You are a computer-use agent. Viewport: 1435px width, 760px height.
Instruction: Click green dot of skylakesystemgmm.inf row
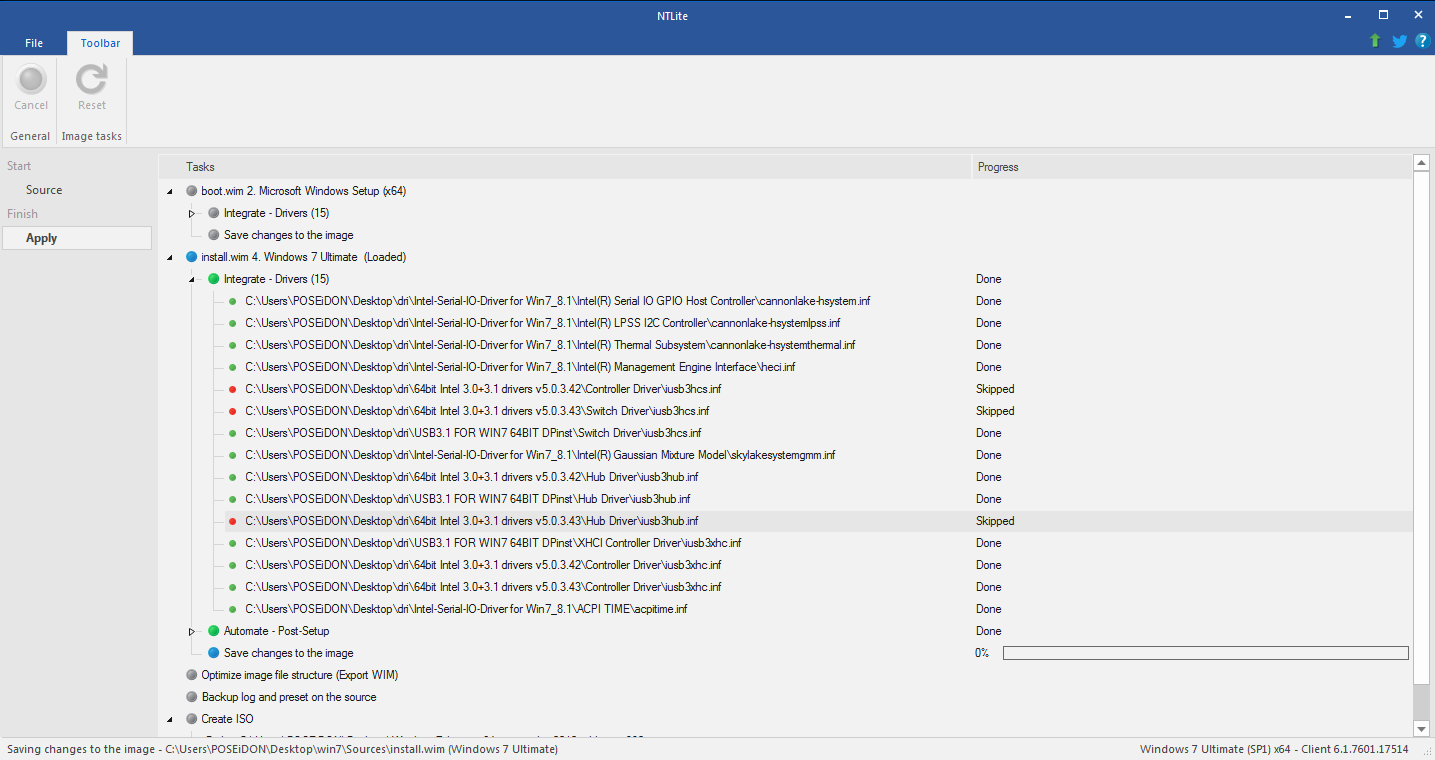click(x=232, y=455)
